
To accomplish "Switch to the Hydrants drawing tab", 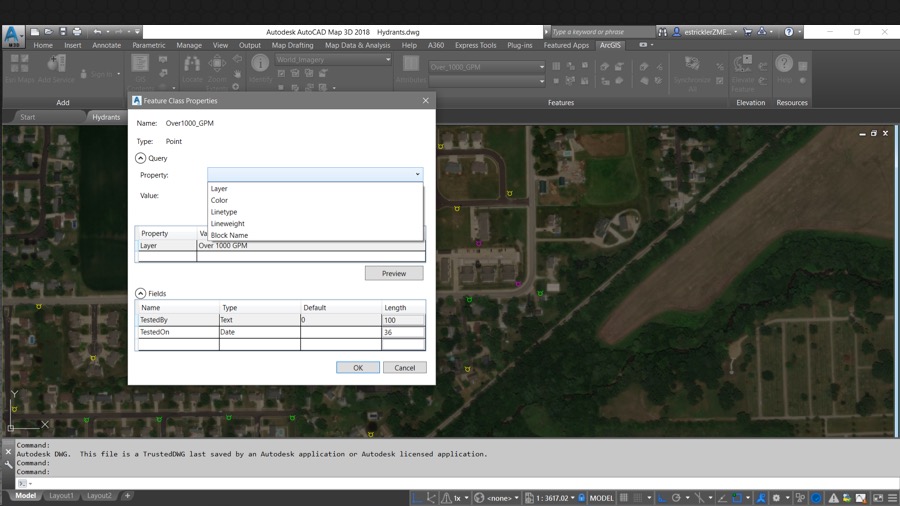I will (106, 117).
